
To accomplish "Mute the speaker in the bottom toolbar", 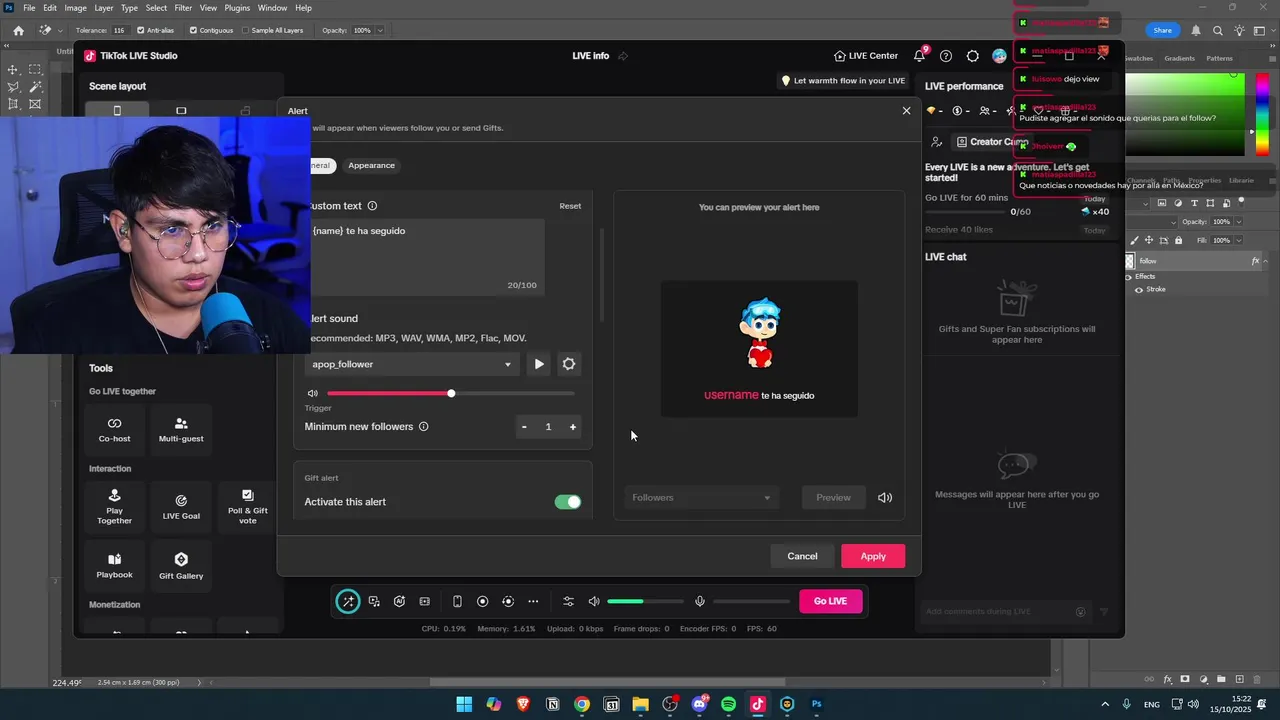I will pos(594,601).
